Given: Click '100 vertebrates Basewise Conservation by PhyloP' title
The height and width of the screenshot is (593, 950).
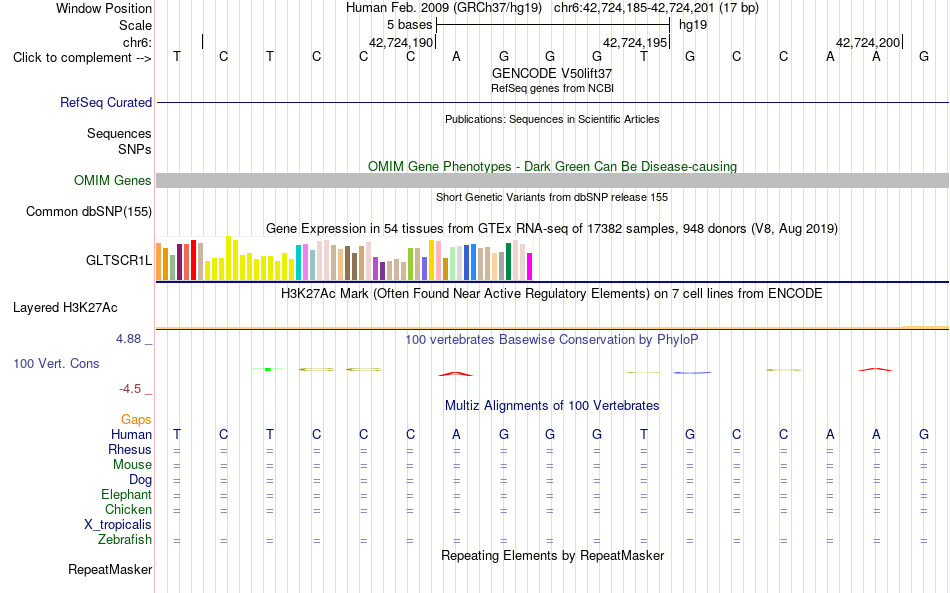Looking at the screenshot, I should [552, 340].
